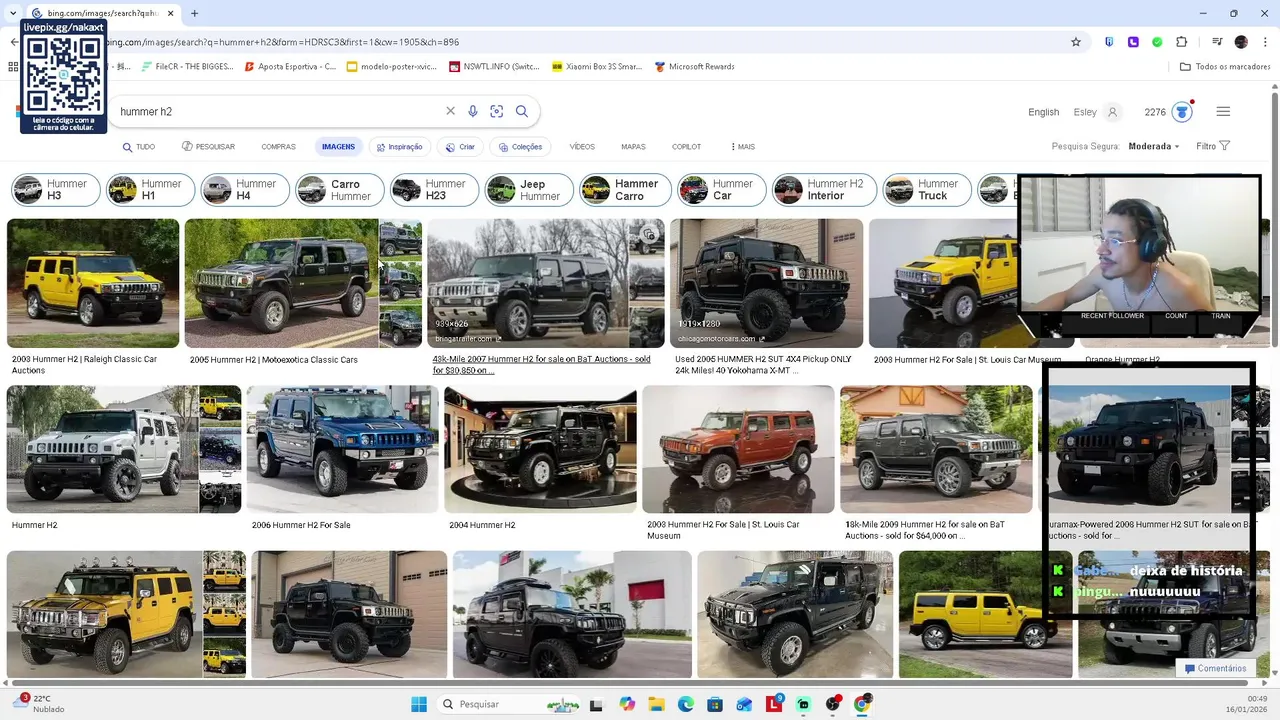Image resolution: width=1280 pixels, height=720 pixels.
Task: Open the Pesquisa Segura Moderada dropdown
Action: click(x=1154, y=146)
